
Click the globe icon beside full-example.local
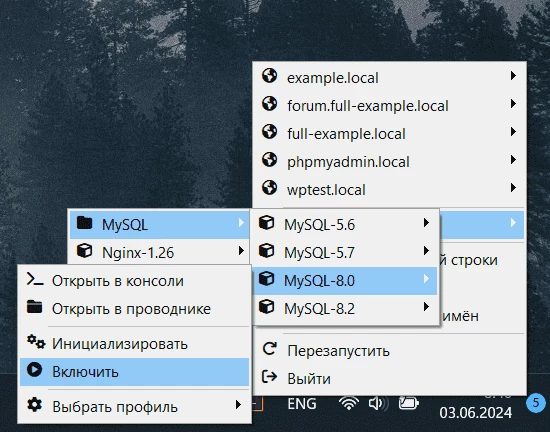coord(269,132)
